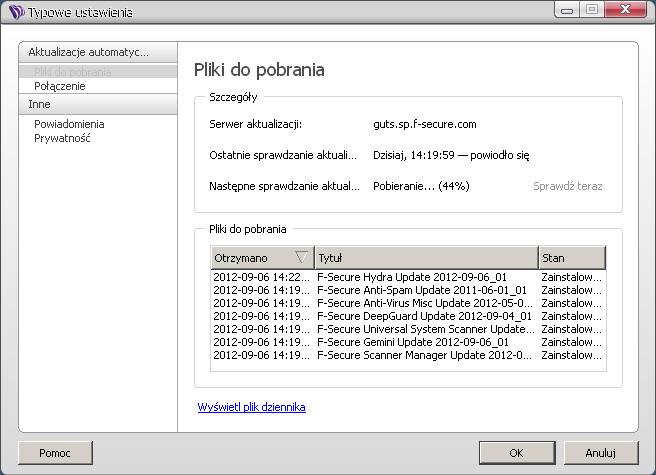Sort by the Stan column header
Viewport: 656px width, 475px height.
(572, 257)
